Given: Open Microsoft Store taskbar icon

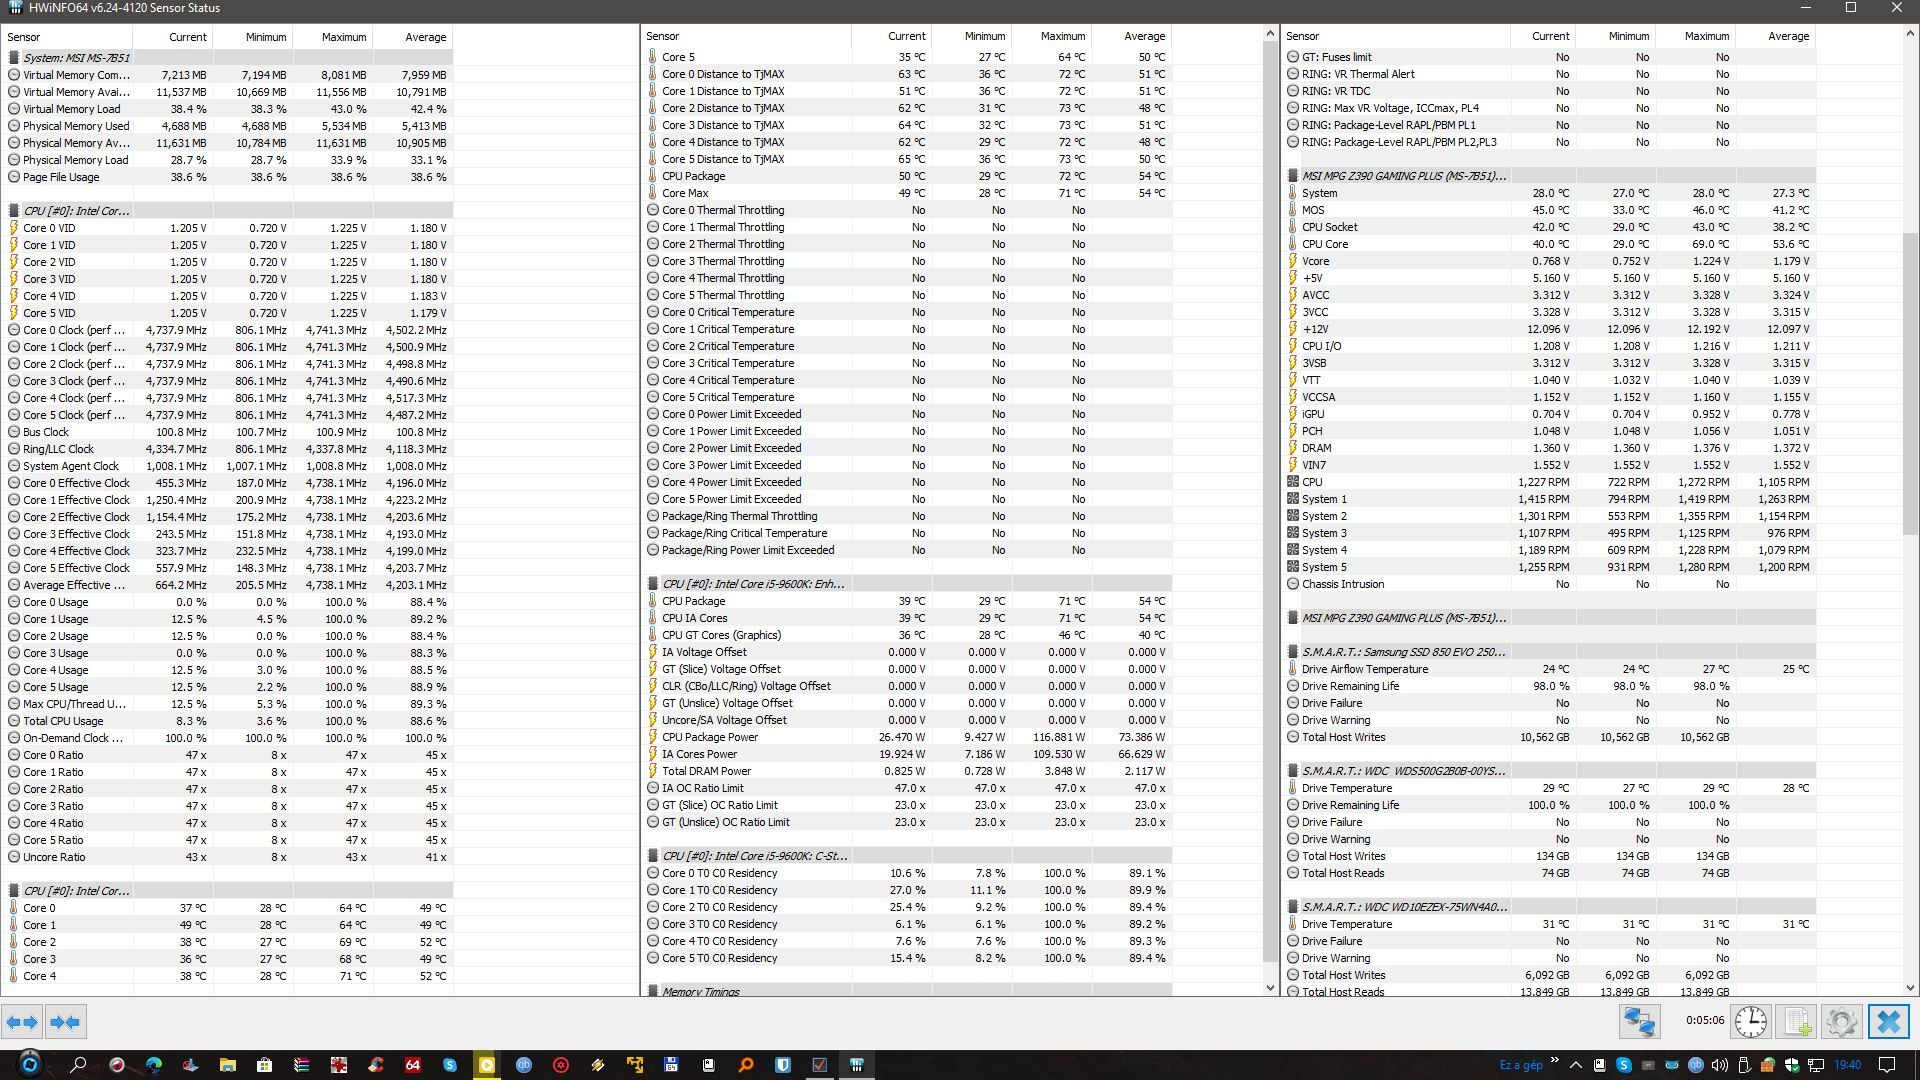Looking at the screenshot, I should point(264,1065).
